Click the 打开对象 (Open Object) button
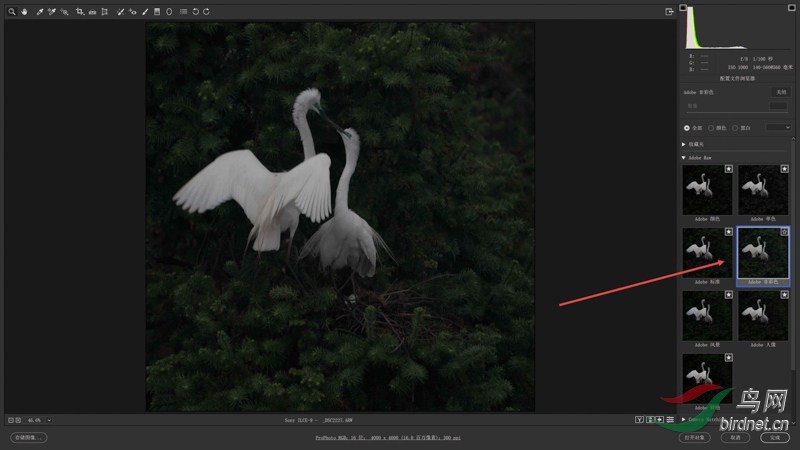The width and height of the screenshot is (800, 450). [x=694, y=437]
